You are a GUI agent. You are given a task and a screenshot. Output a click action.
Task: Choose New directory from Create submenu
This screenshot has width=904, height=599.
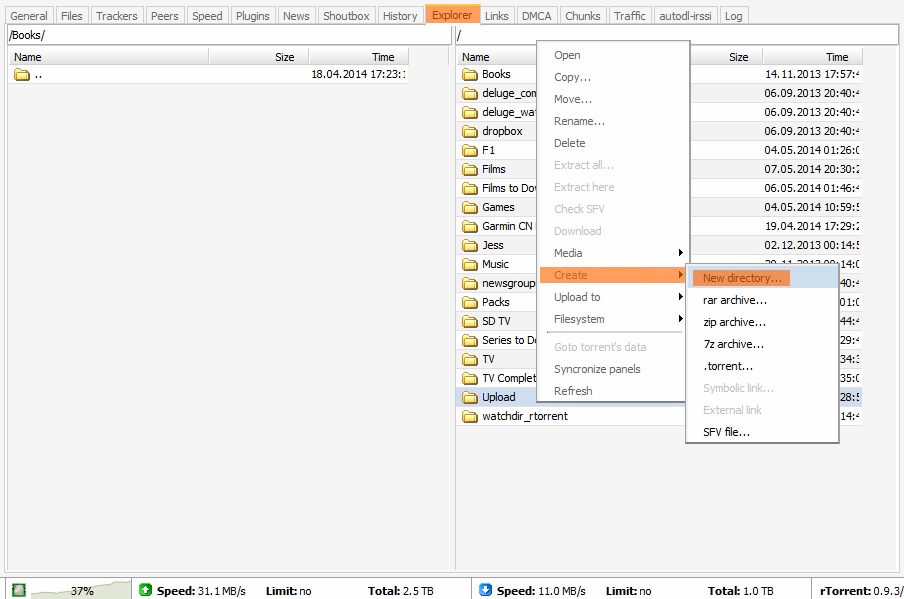tap(743, 278)
